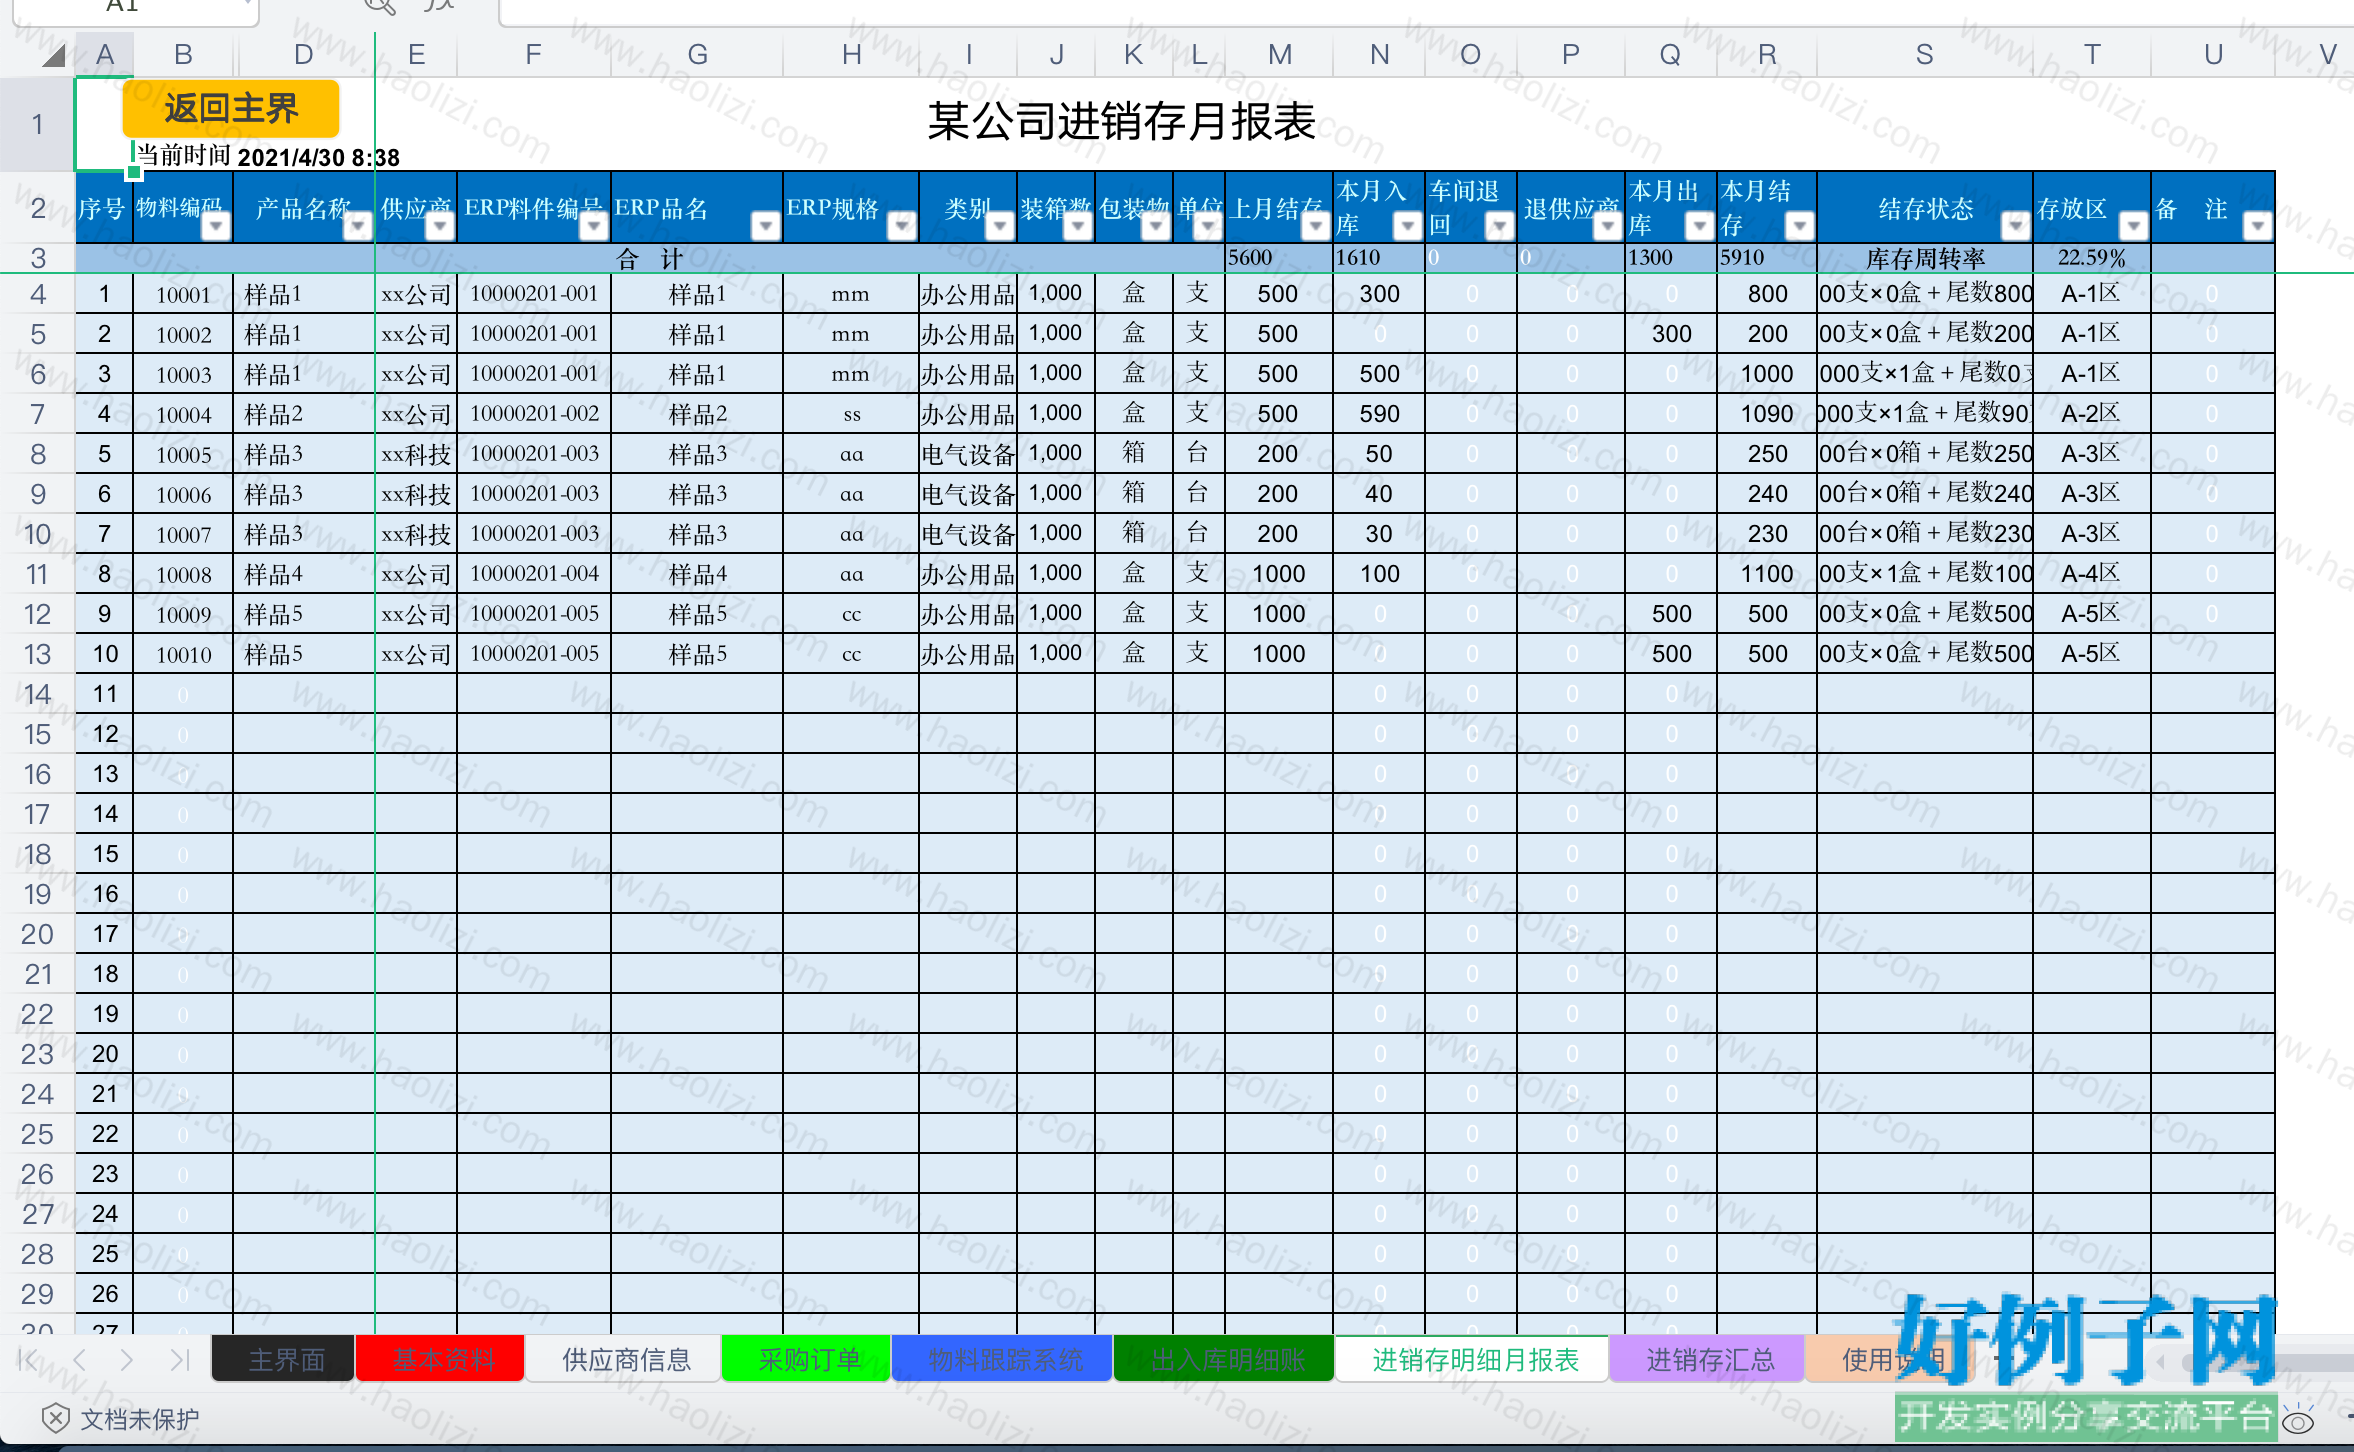
Task: Open the 物料编码 filter dropdown
Action: click(216, 226)
